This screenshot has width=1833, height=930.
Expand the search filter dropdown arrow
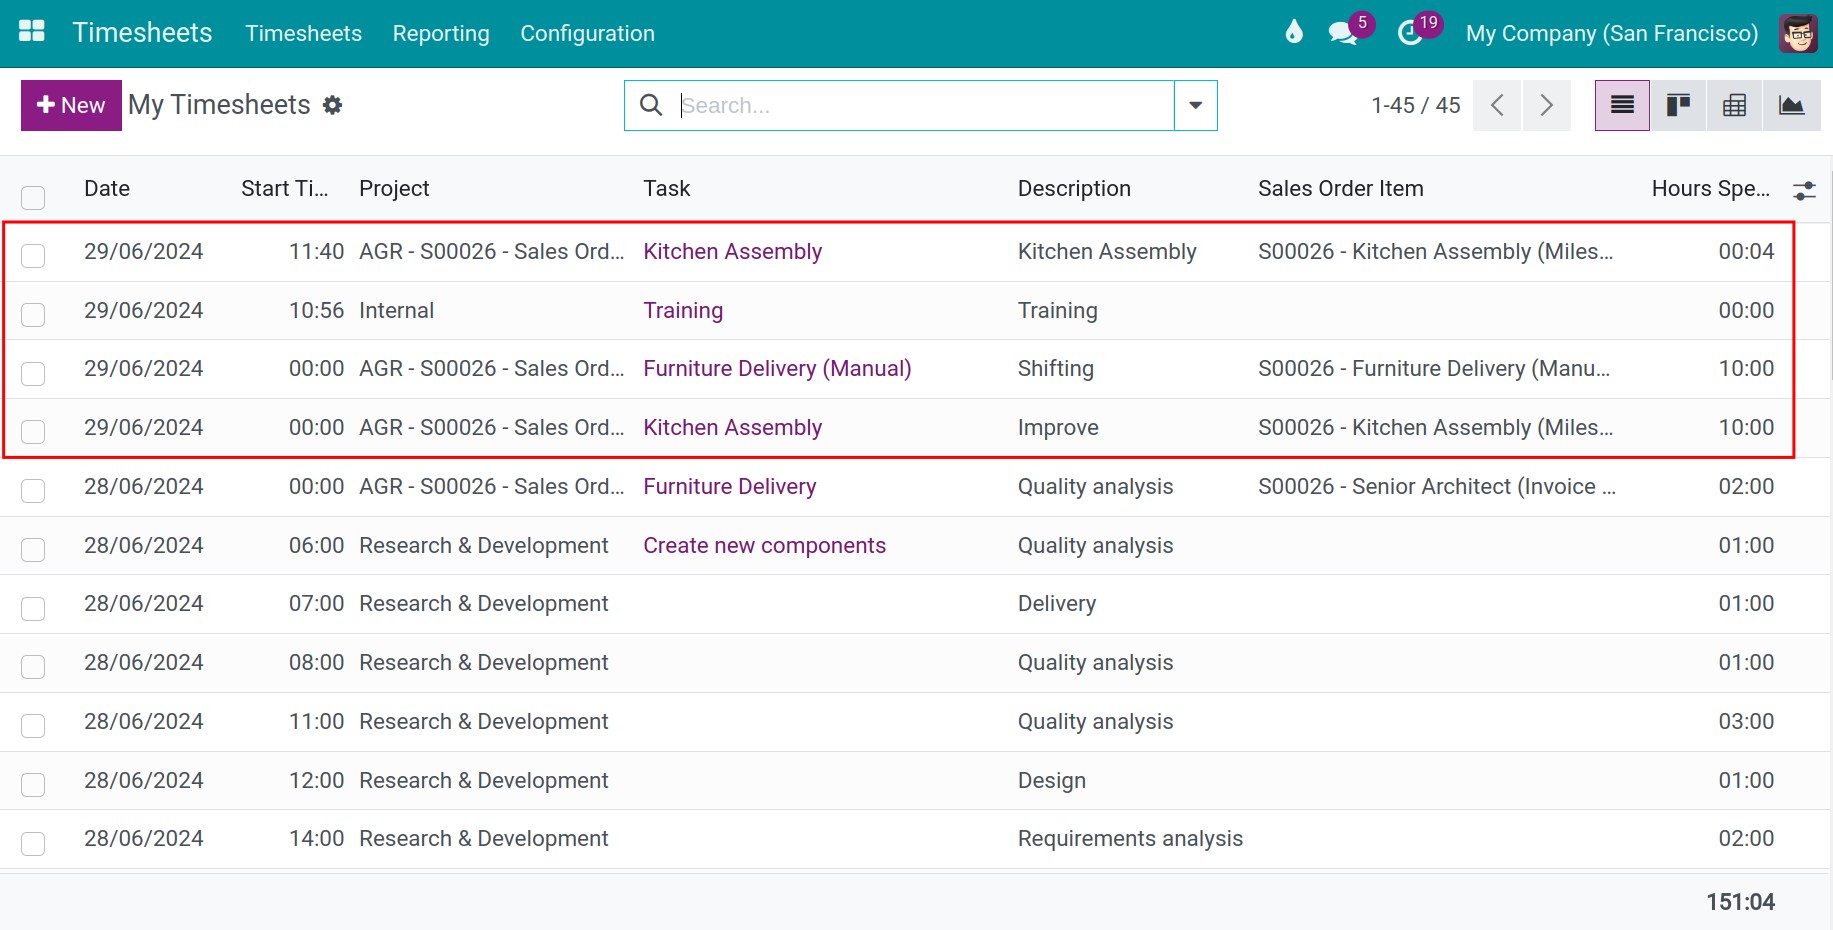pyautogui.click(x=1195, y=105)
